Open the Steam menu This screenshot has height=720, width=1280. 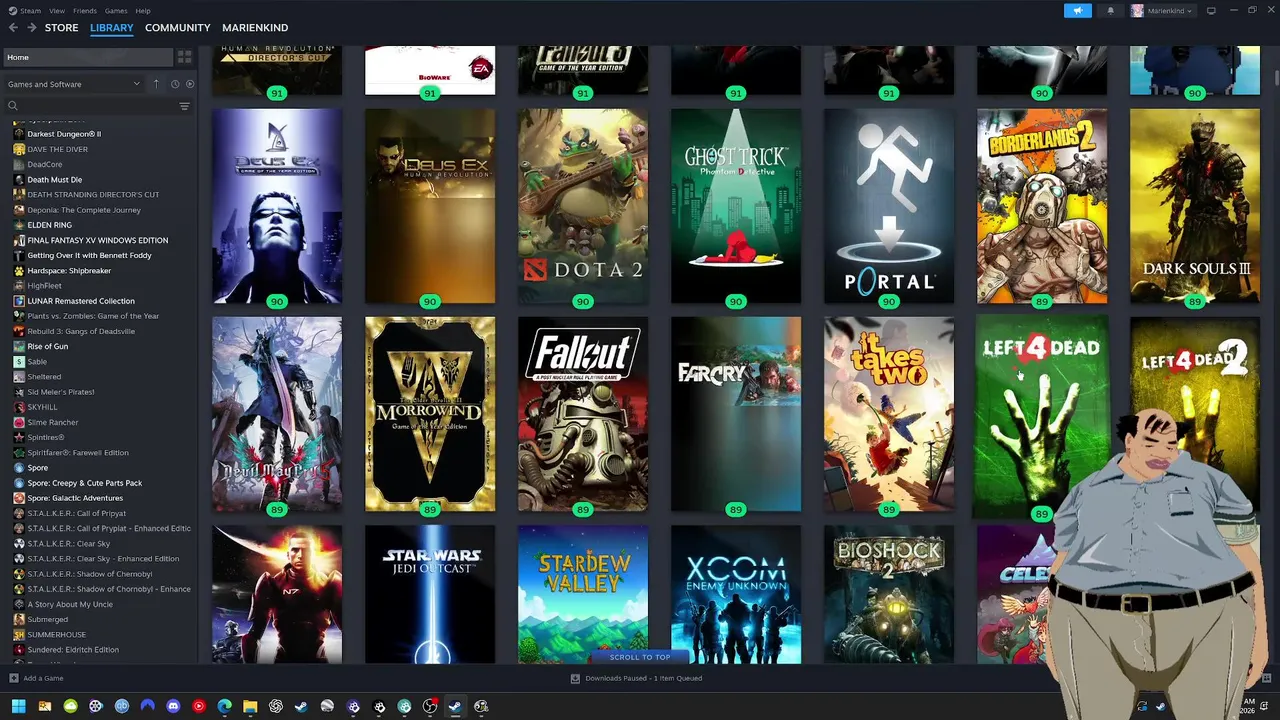click(x=25, y=10)
